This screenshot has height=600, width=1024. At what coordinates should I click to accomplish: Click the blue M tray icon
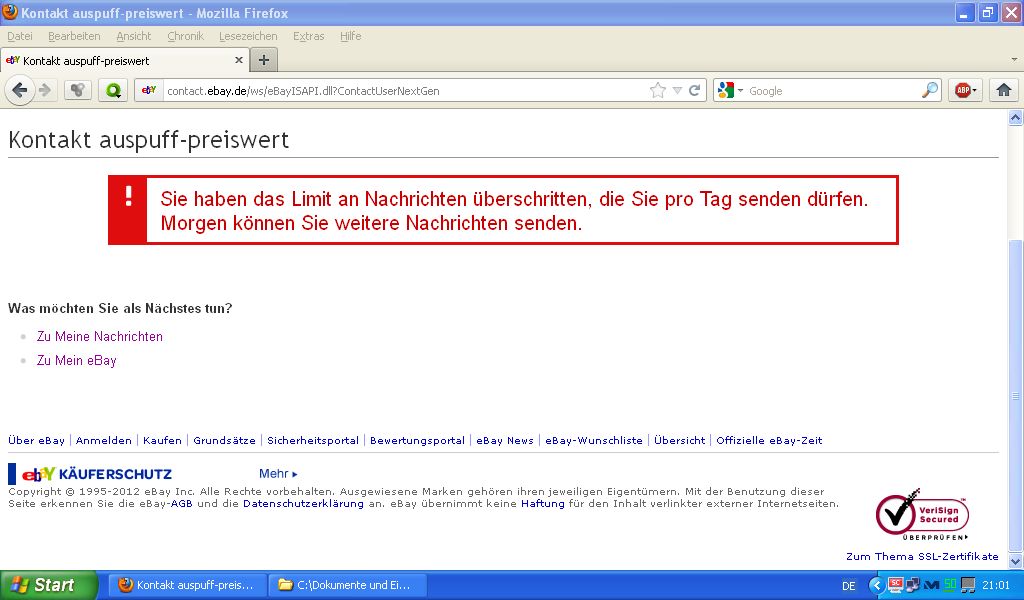click(x=931, y=585)
